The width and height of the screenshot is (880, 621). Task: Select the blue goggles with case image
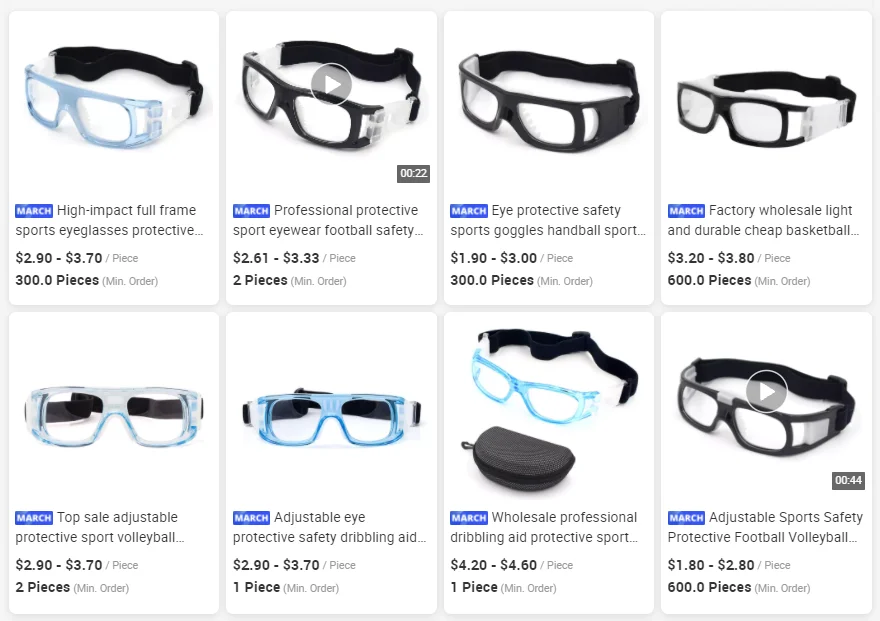(x=548, y=412)
